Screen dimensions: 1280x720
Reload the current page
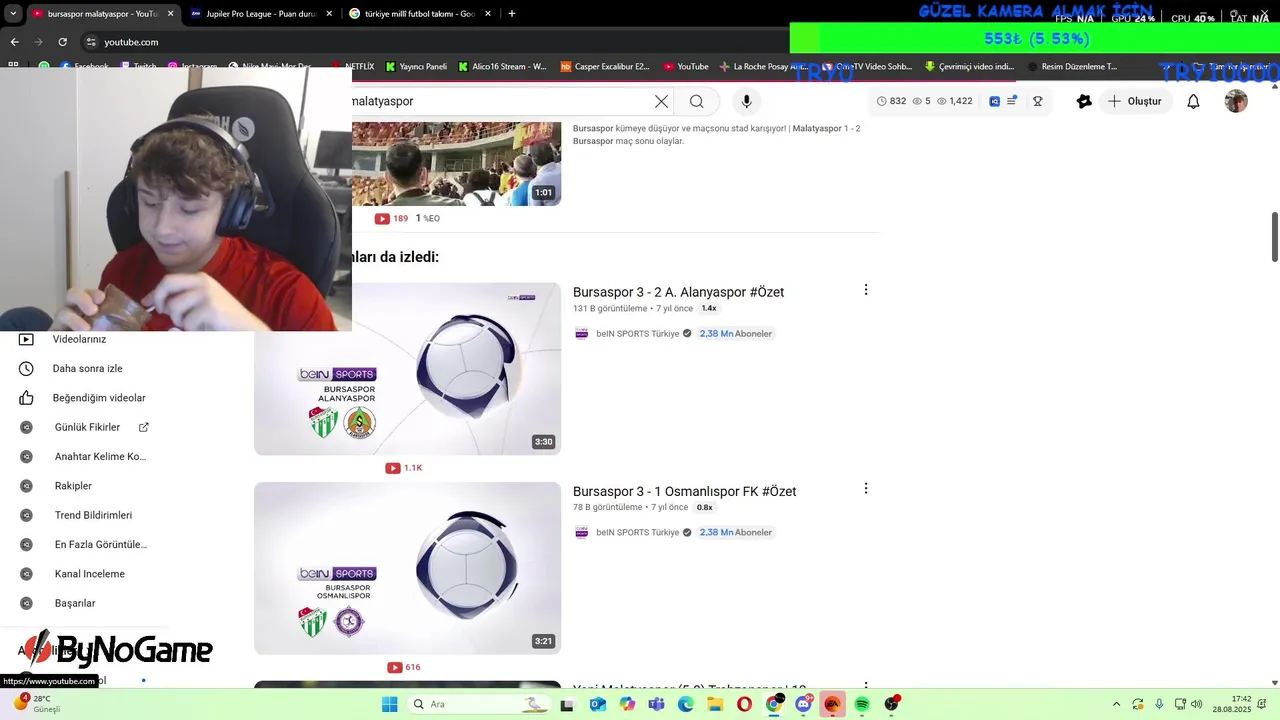click(x=62, y=42)
